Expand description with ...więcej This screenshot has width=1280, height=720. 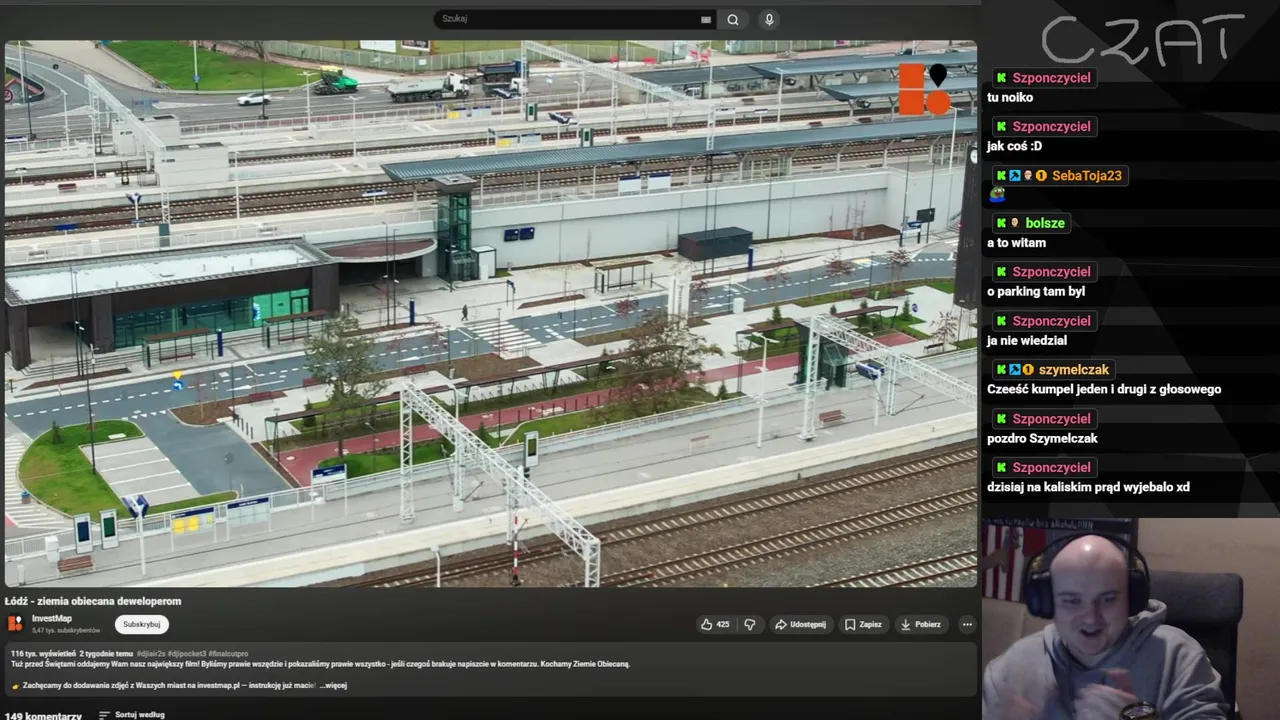pos(333,686)
